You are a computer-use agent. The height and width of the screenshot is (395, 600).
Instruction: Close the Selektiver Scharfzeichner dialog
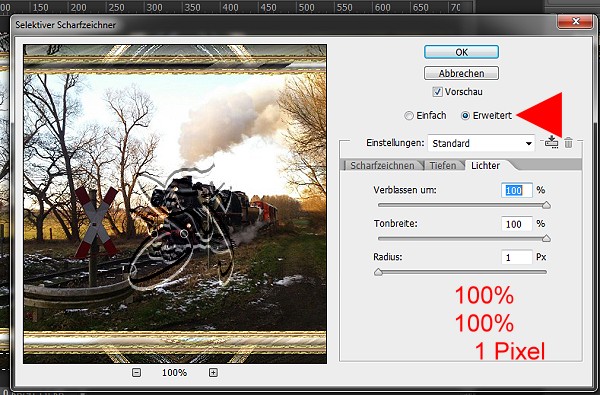(x=575, y=21)
